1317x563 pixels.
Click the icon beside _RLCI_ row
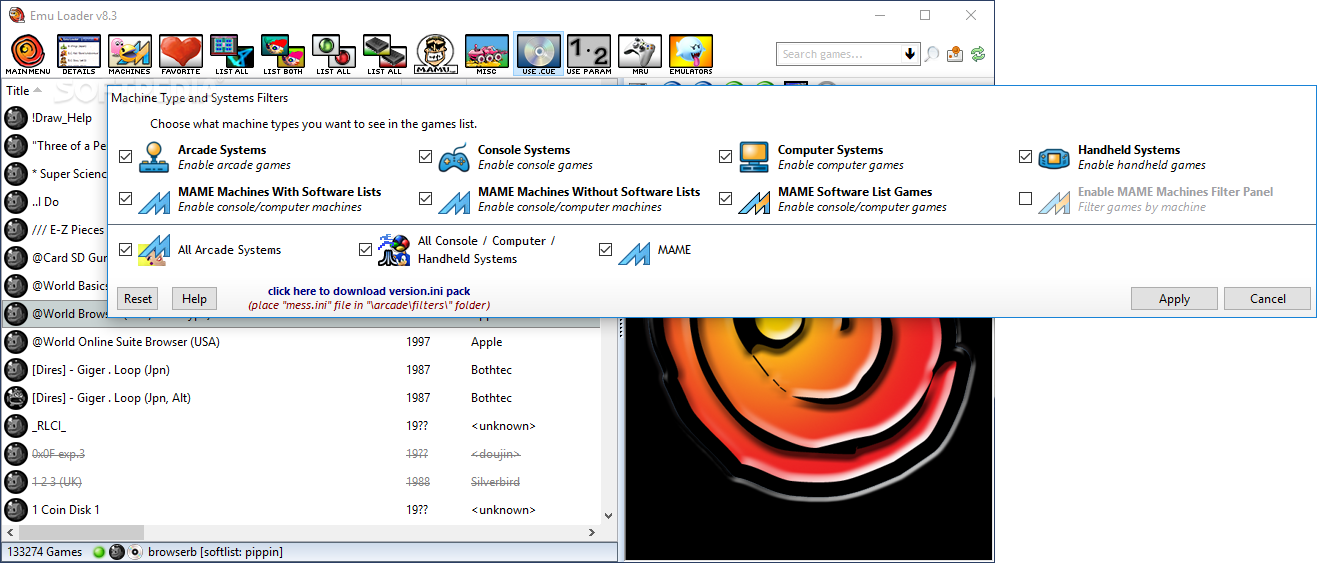pyautogui.click(x=15, y=426)
